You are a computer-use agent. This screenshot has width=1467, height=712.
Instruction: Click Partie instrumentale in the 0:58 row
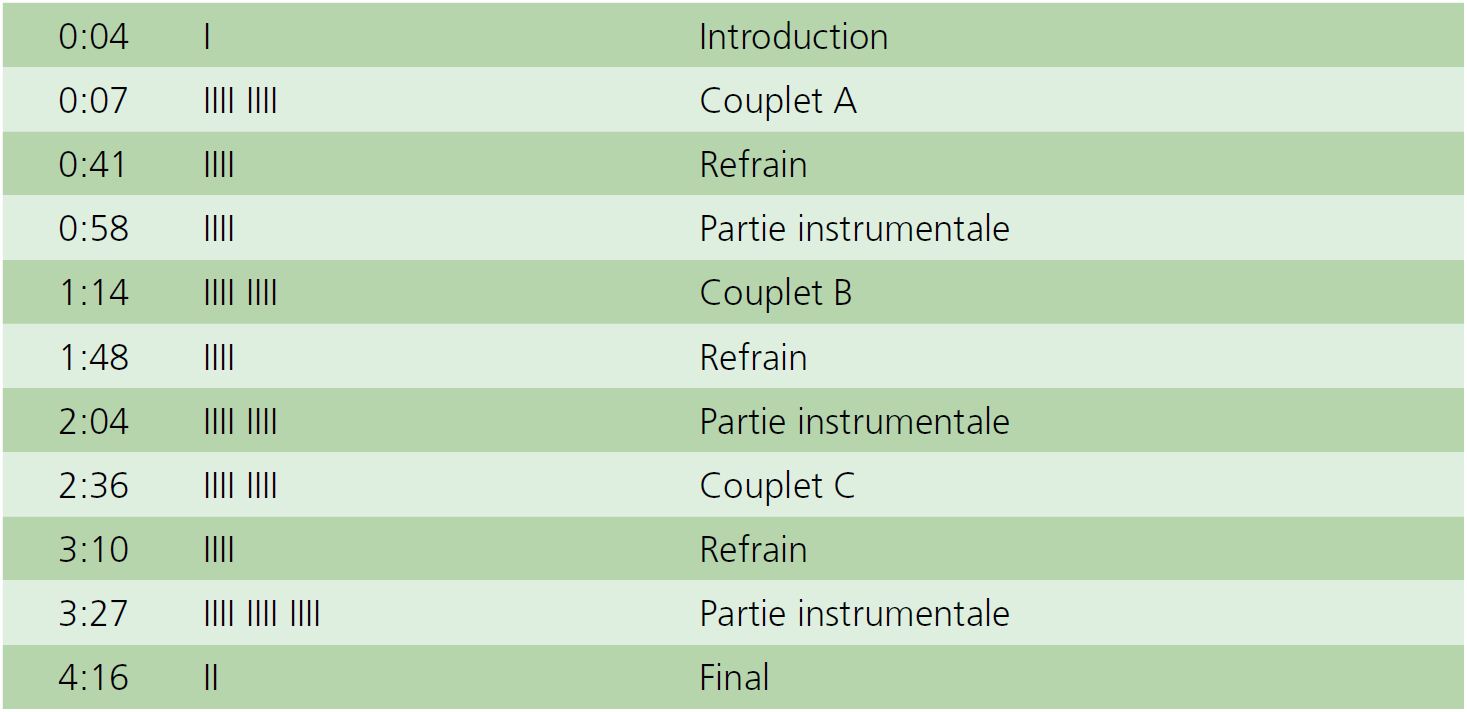point(854,229)
